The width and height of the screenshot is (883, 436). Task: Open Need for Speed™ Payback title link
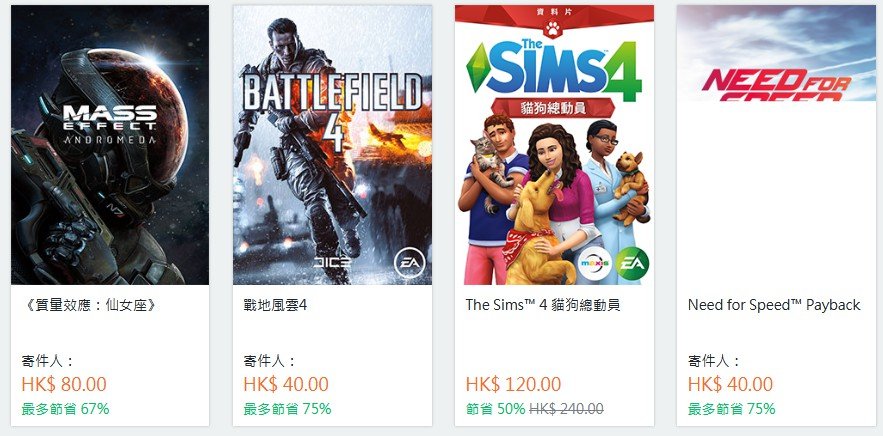tap(774, 305)
